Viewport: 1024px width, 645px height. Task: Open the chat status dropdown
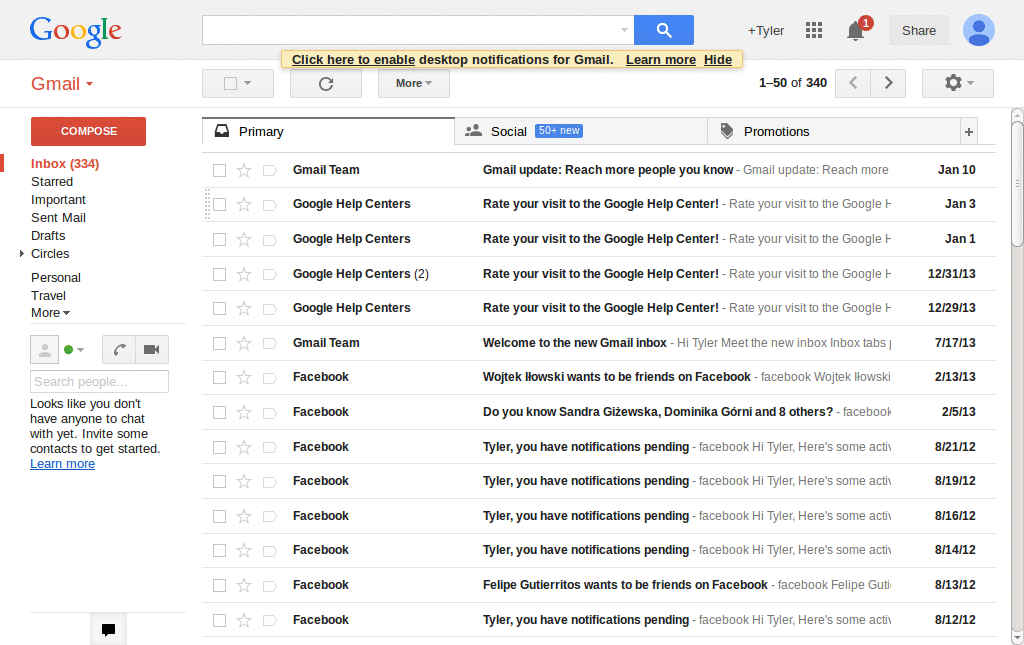[80, 350]
